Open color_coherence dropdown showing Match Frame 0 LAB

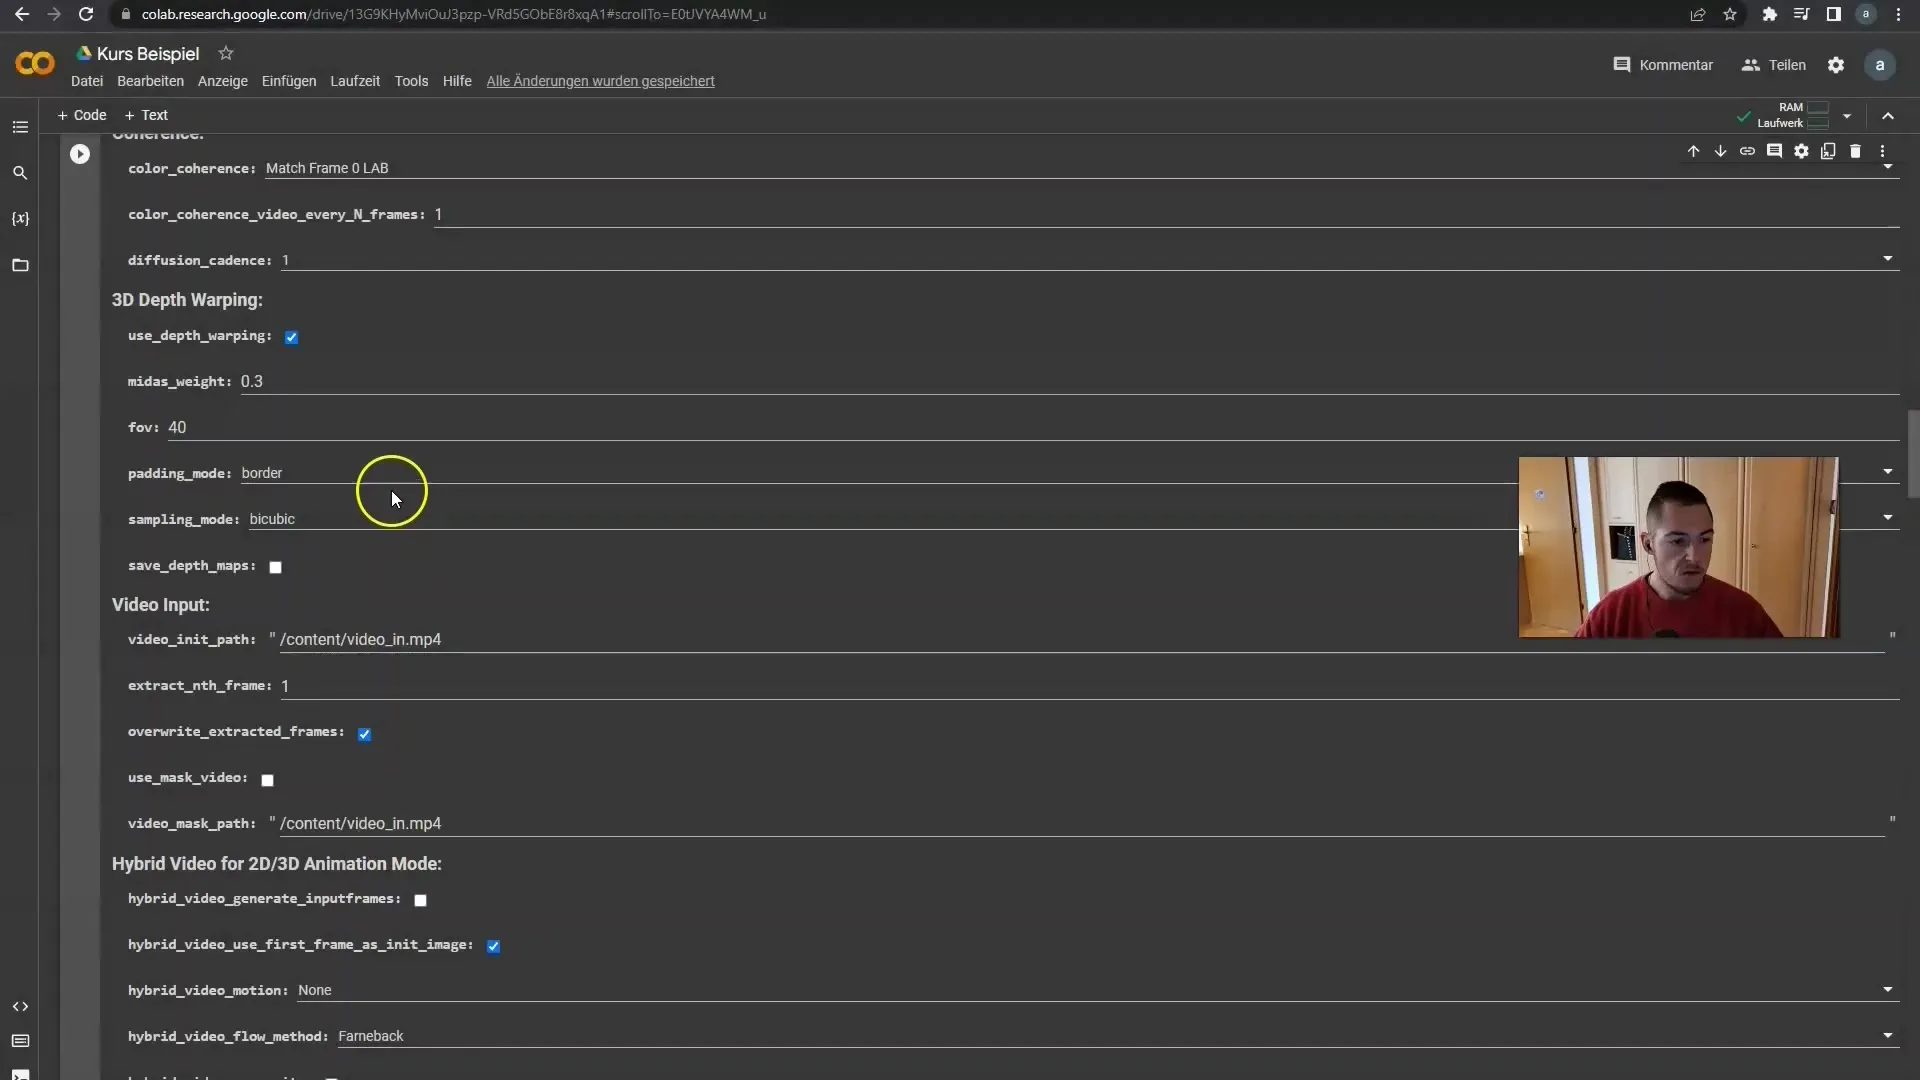click(x=1081, y=168)
